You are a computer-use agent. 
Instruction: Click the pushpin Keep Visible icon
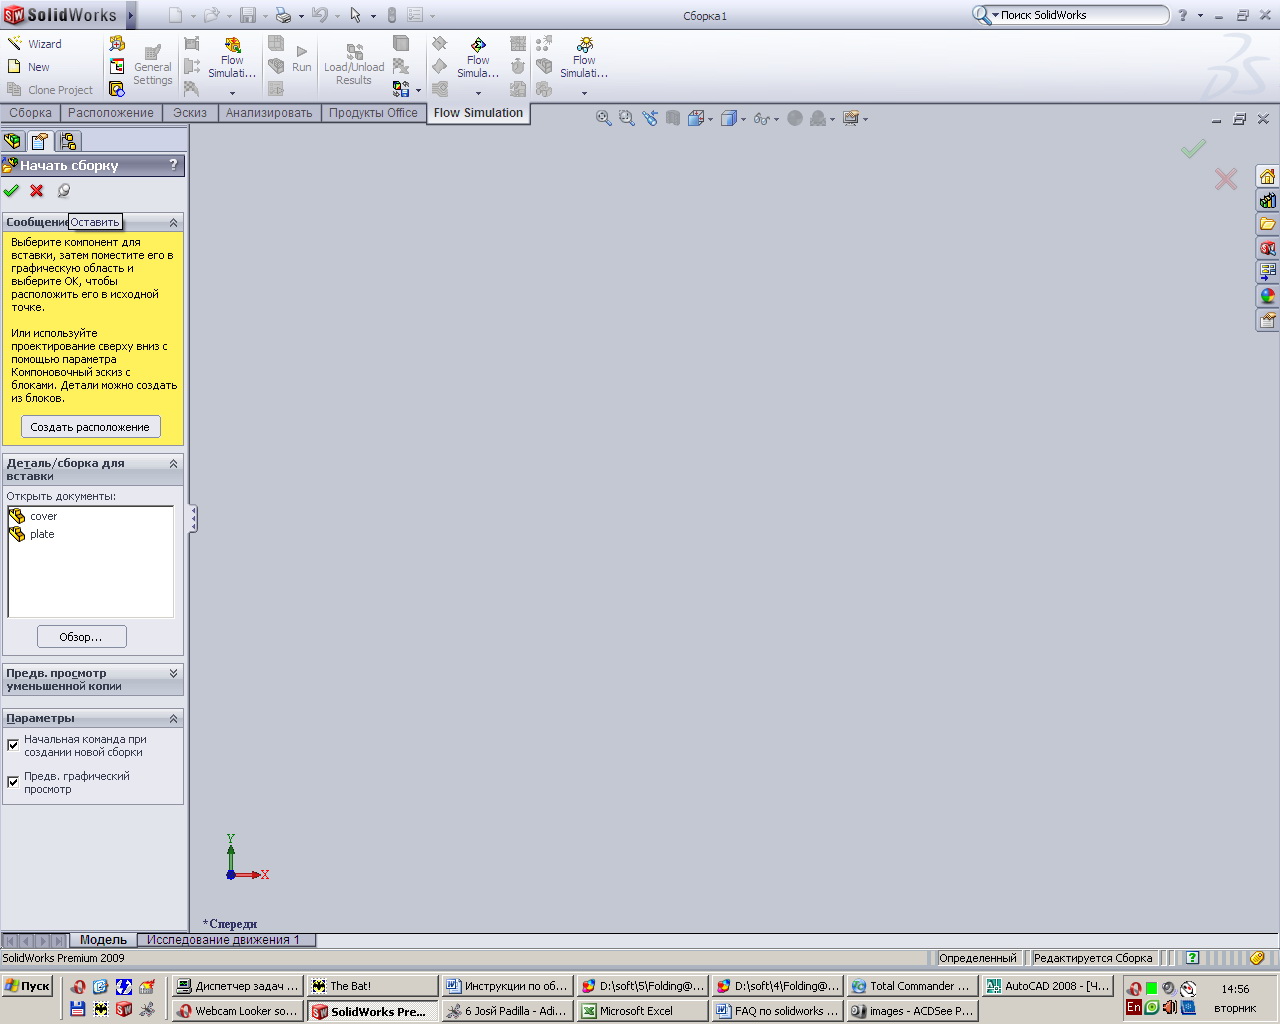(63, 190)
